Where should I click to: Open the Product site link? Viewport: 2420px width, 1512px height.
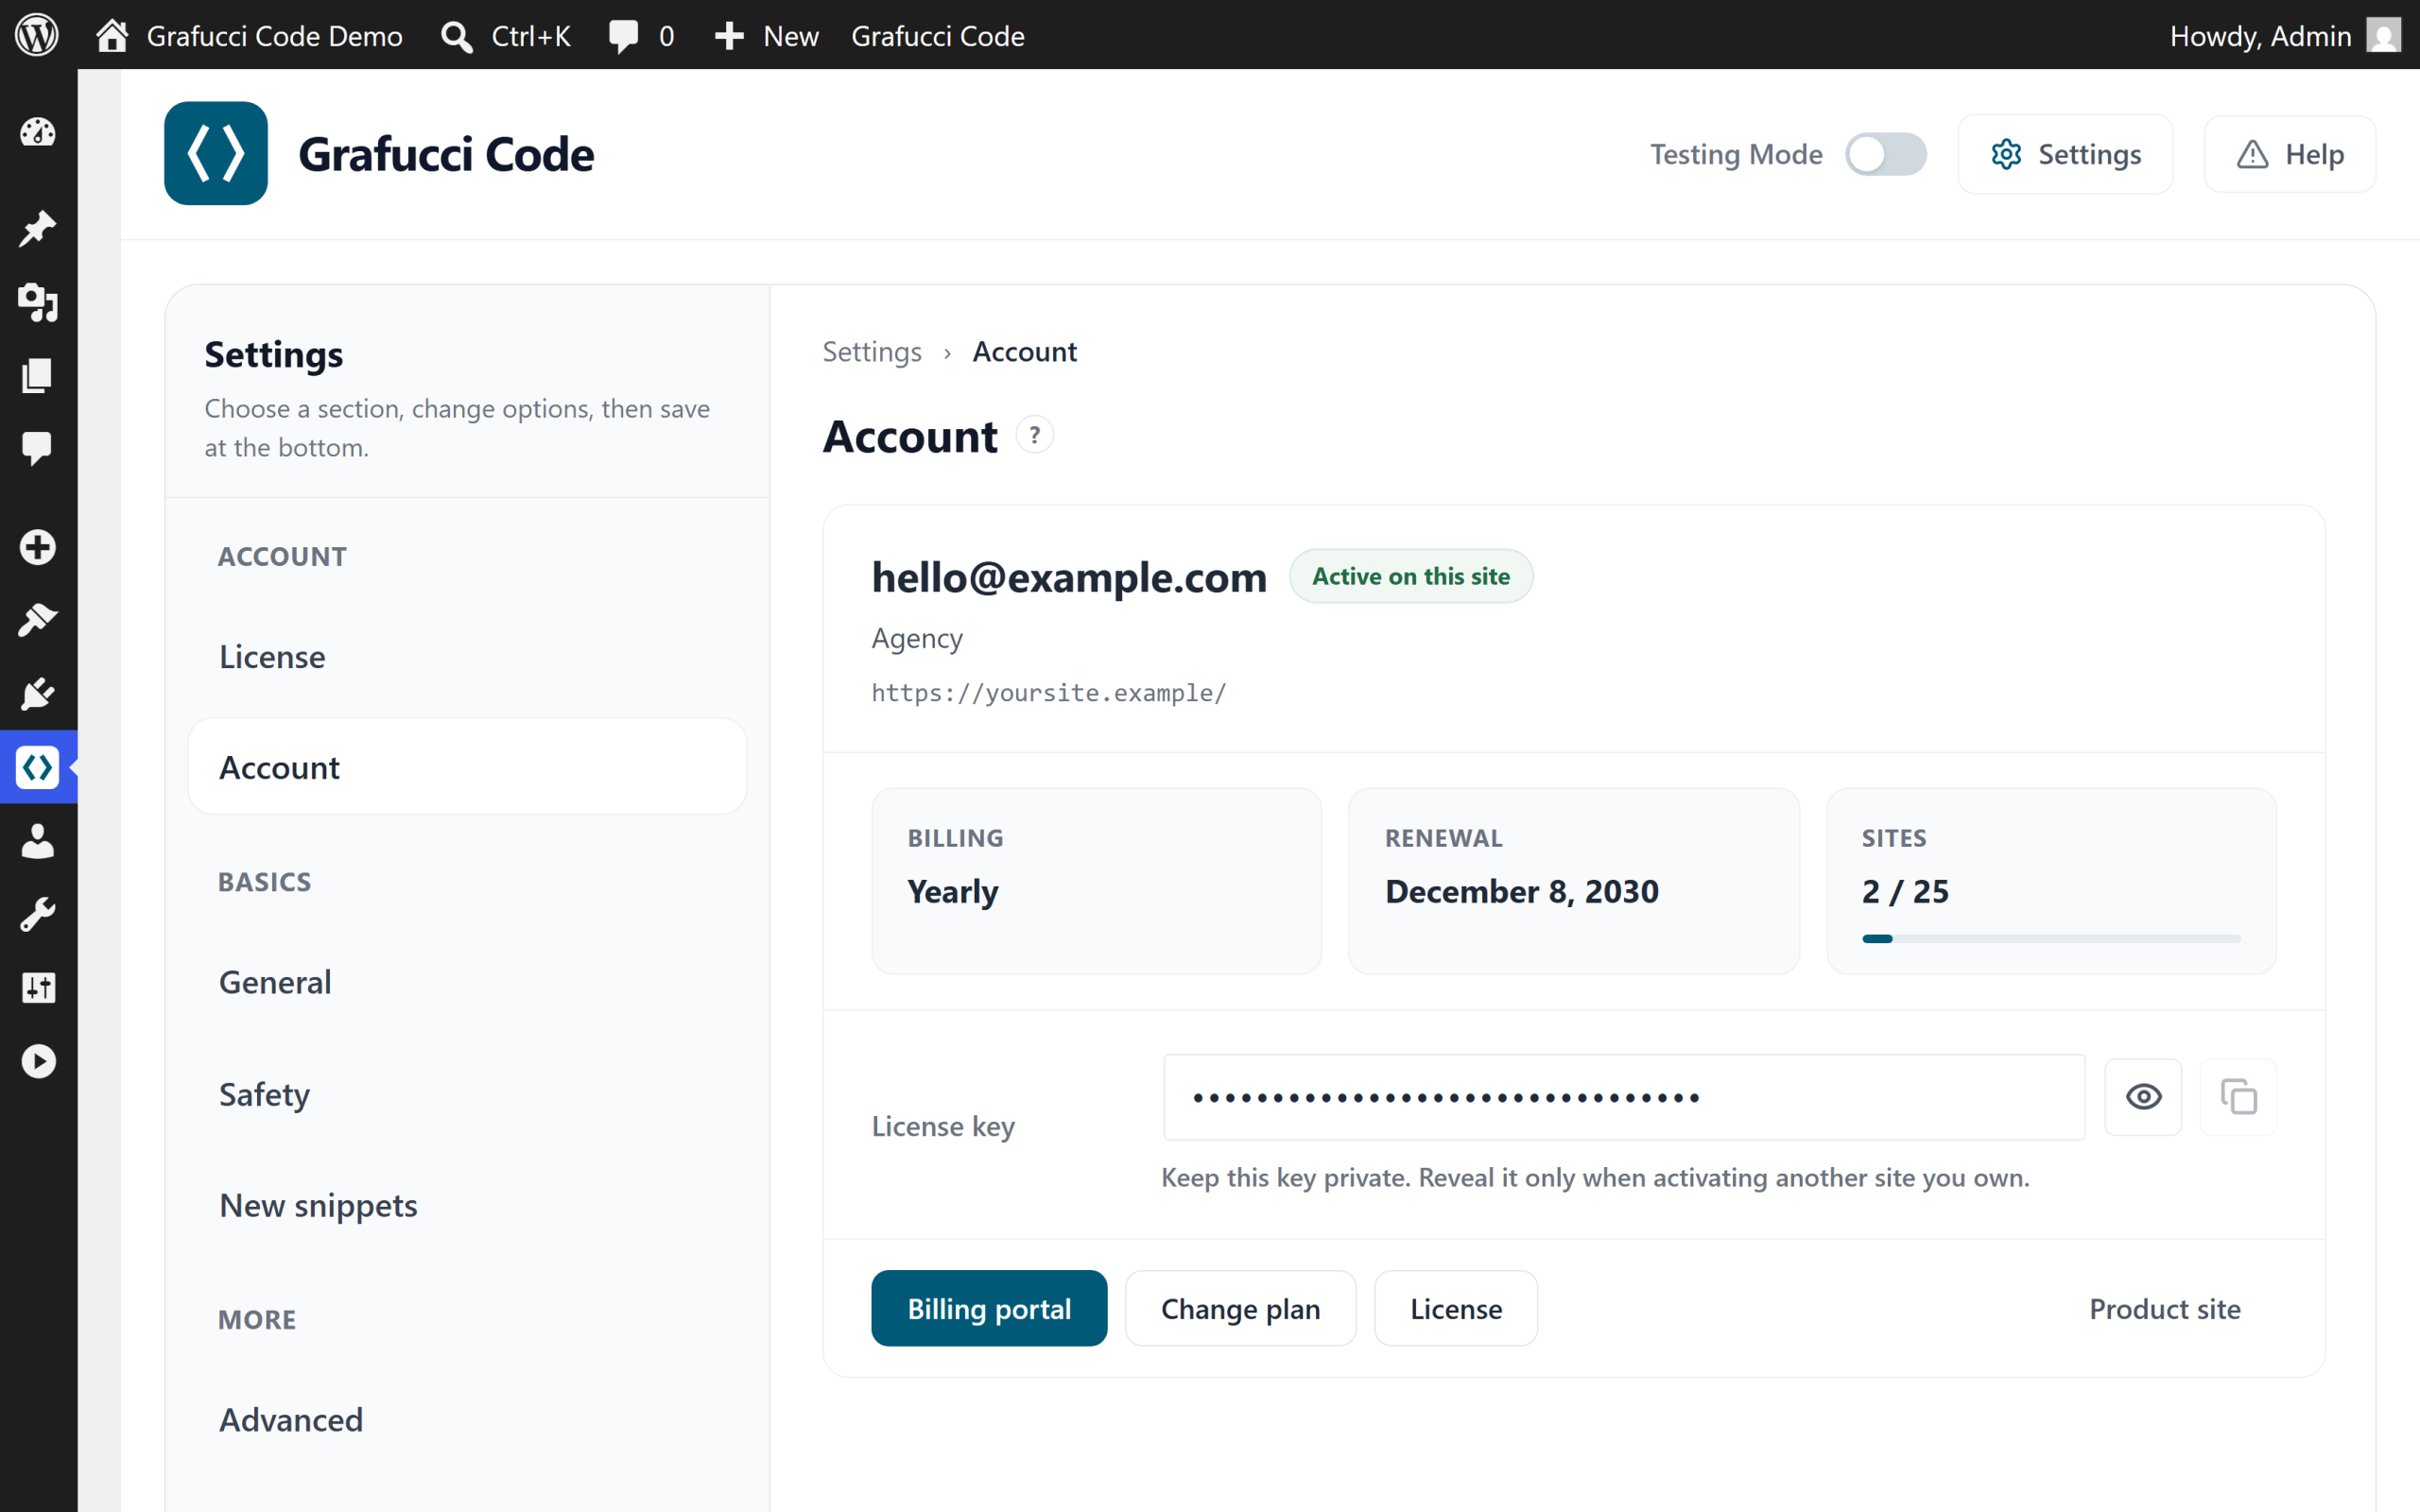click(x=2165, y=1308)
